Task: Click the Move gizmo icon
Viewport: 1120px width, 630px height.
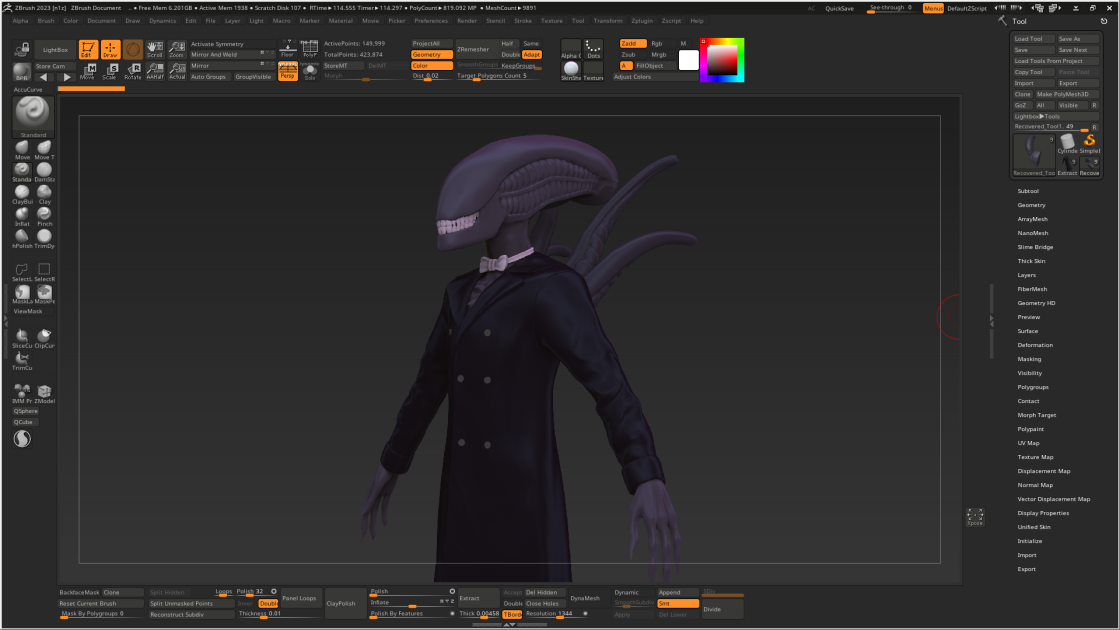Action: tap(88, 71)
